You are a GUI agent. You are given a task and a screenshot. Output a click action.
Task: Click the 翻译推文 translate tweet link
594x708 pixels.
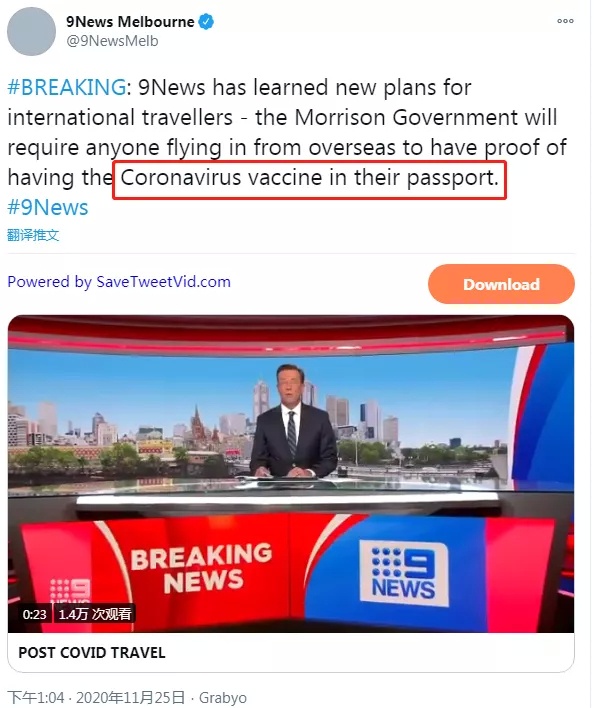pos(33,235)
